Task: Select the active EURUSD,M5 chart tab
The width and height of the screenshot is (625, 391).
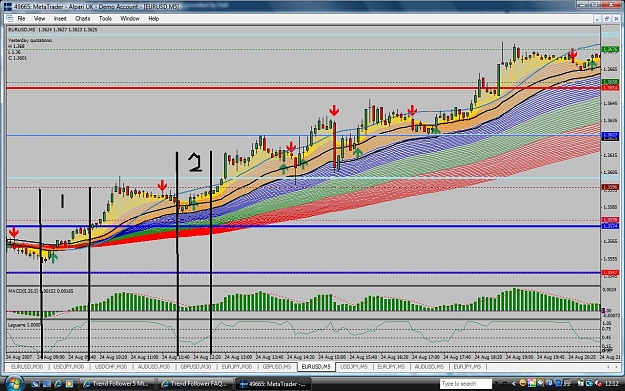Action: pos(316,366)
